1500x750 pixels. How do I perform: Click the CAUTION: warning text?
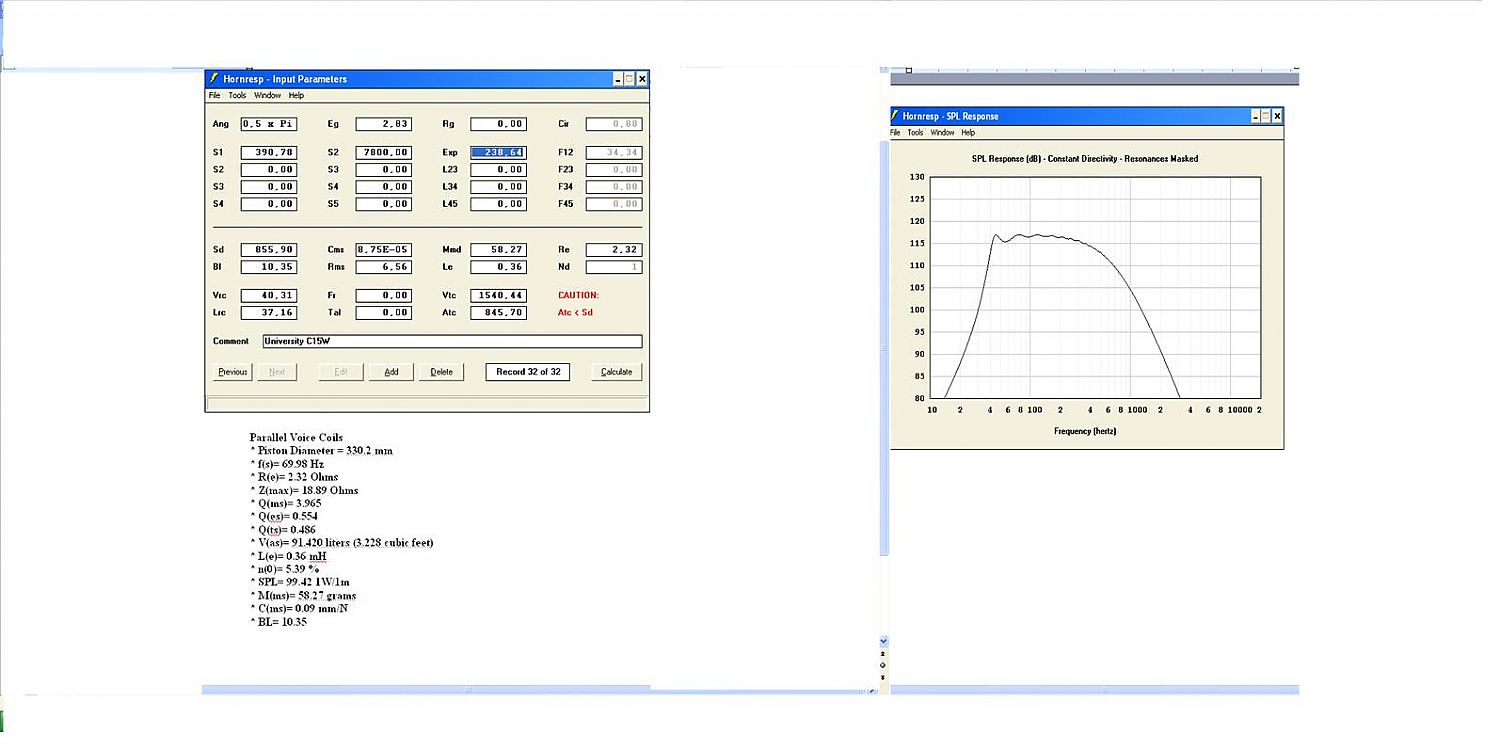pyautogui.click(x=578, y=296)
